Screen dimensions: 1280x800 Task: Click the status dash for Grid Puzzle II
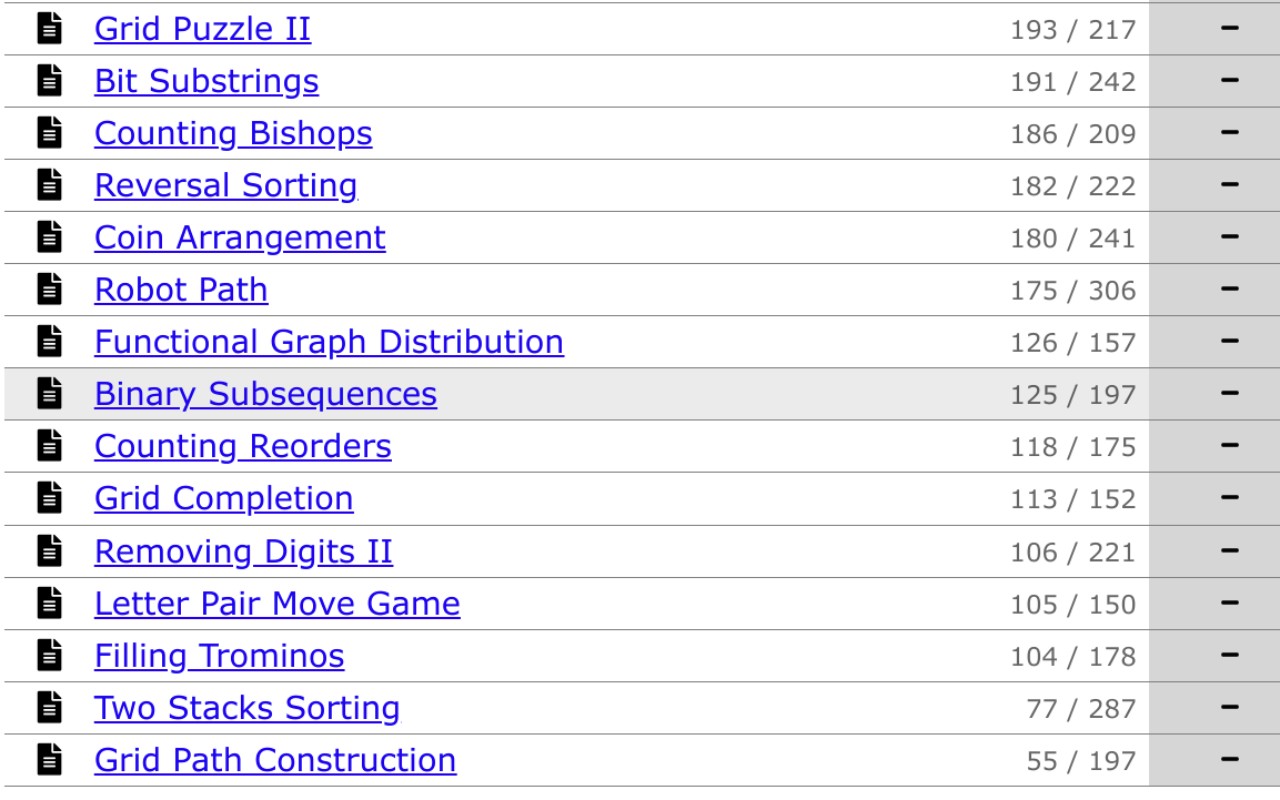(x=1230, y=29)
